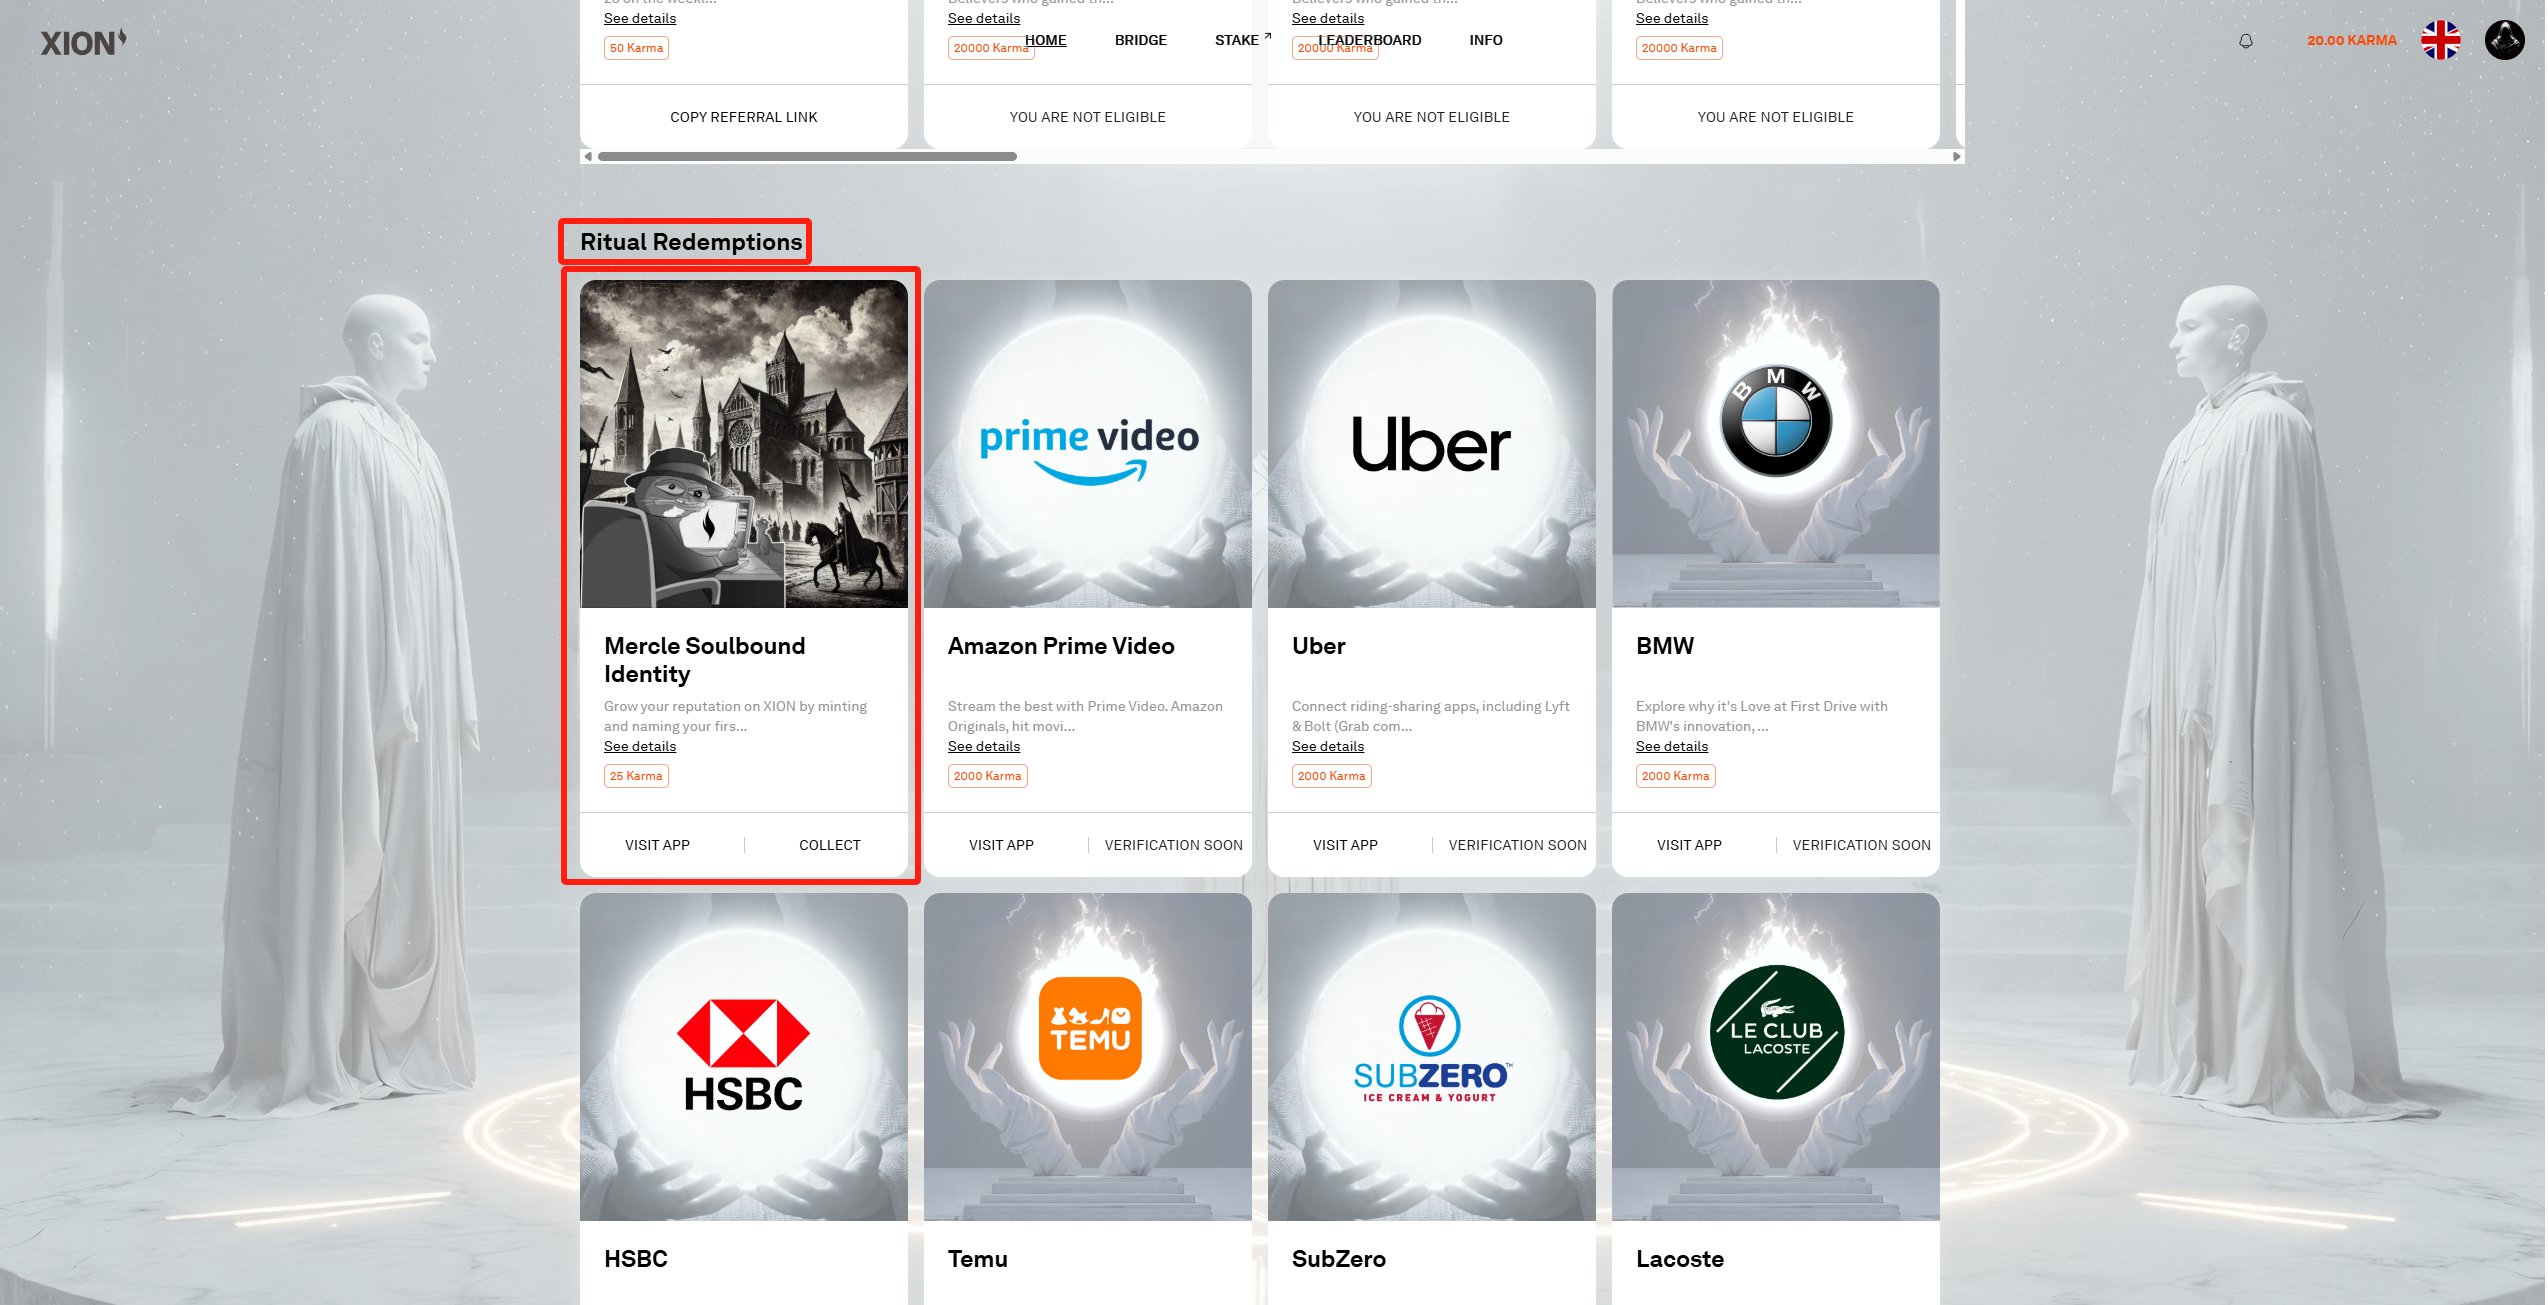Click the 25 Karma badge
Image resolution: width=2548 pixels, height=1305 pixels.
637,776
